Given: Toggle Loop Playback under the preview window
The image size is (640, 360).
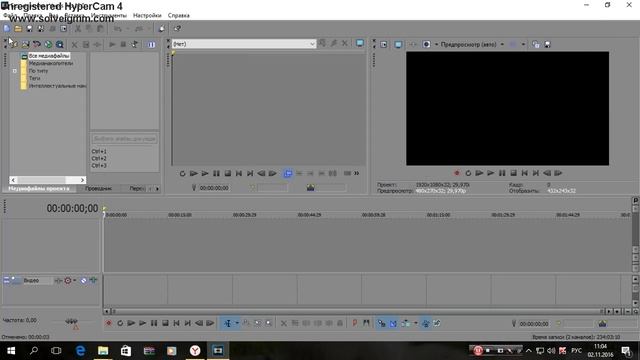Looking at the screenshot, I should pyautogui.click(x=468, y=173).
